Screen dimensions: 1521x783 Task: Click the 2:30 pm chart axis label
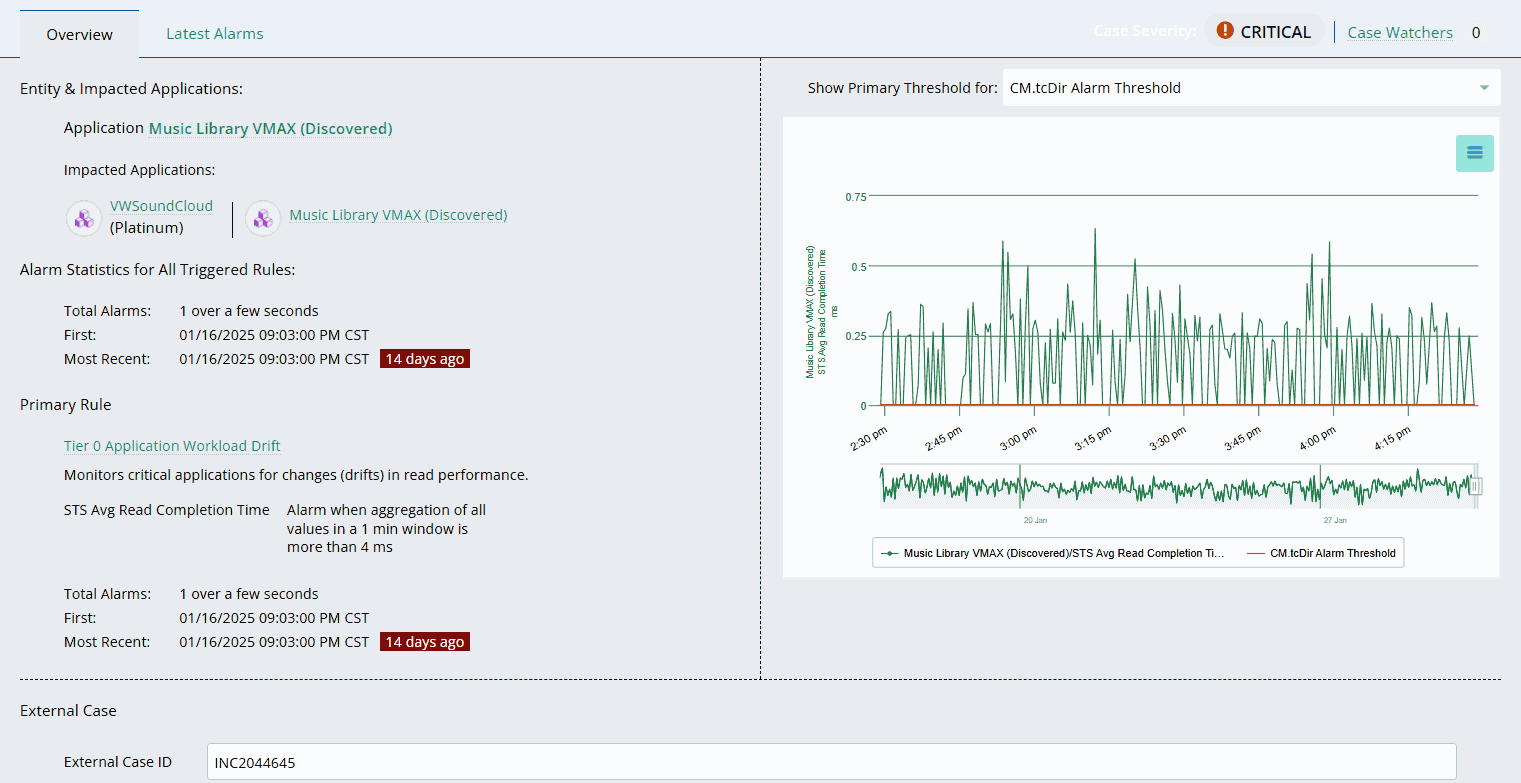point(867,440)
